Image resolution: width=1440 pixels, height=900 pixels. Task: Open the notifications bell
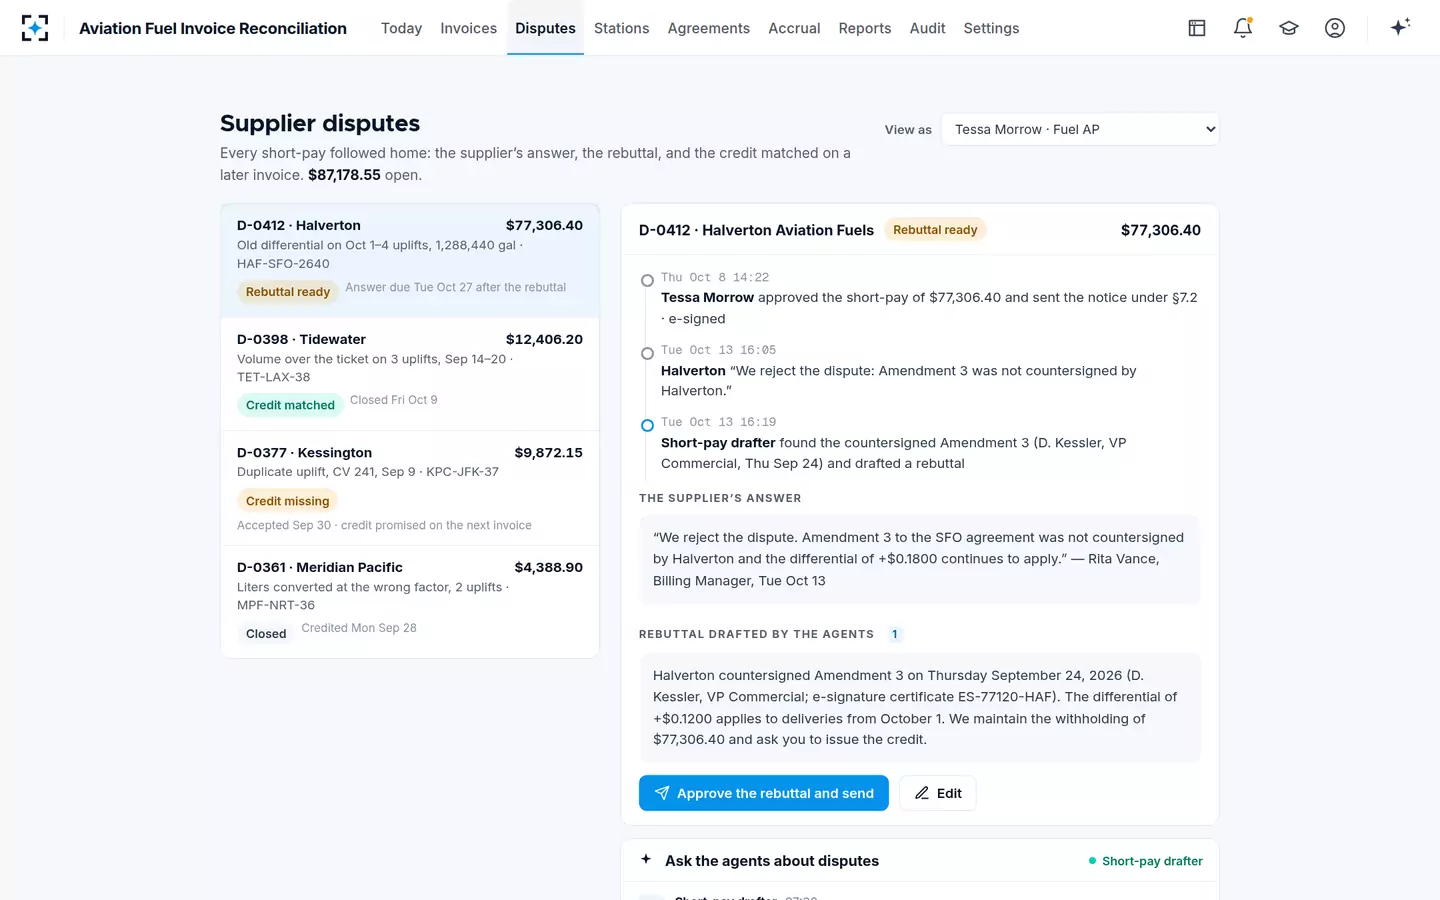1243,28
